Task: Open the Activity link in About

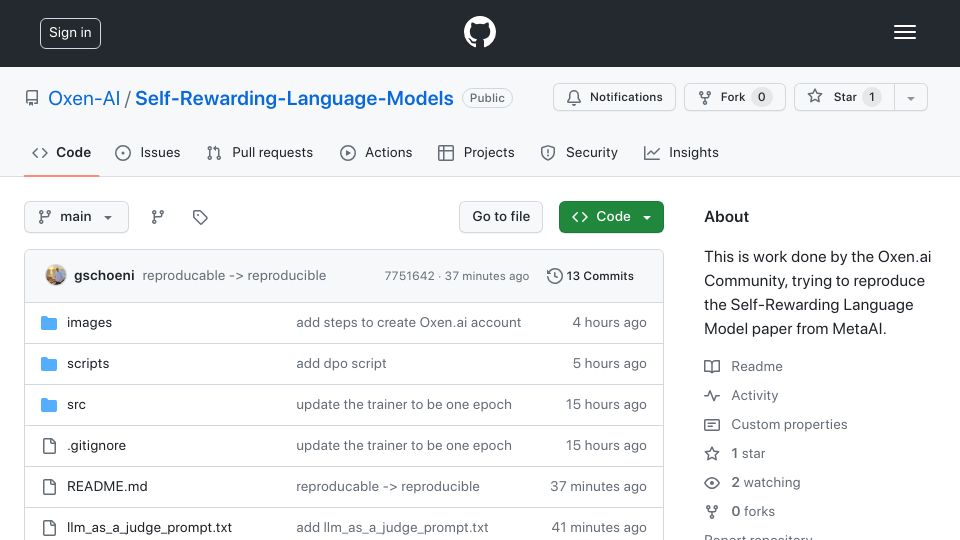Action: pyautogui.click(x=754, y=396)
